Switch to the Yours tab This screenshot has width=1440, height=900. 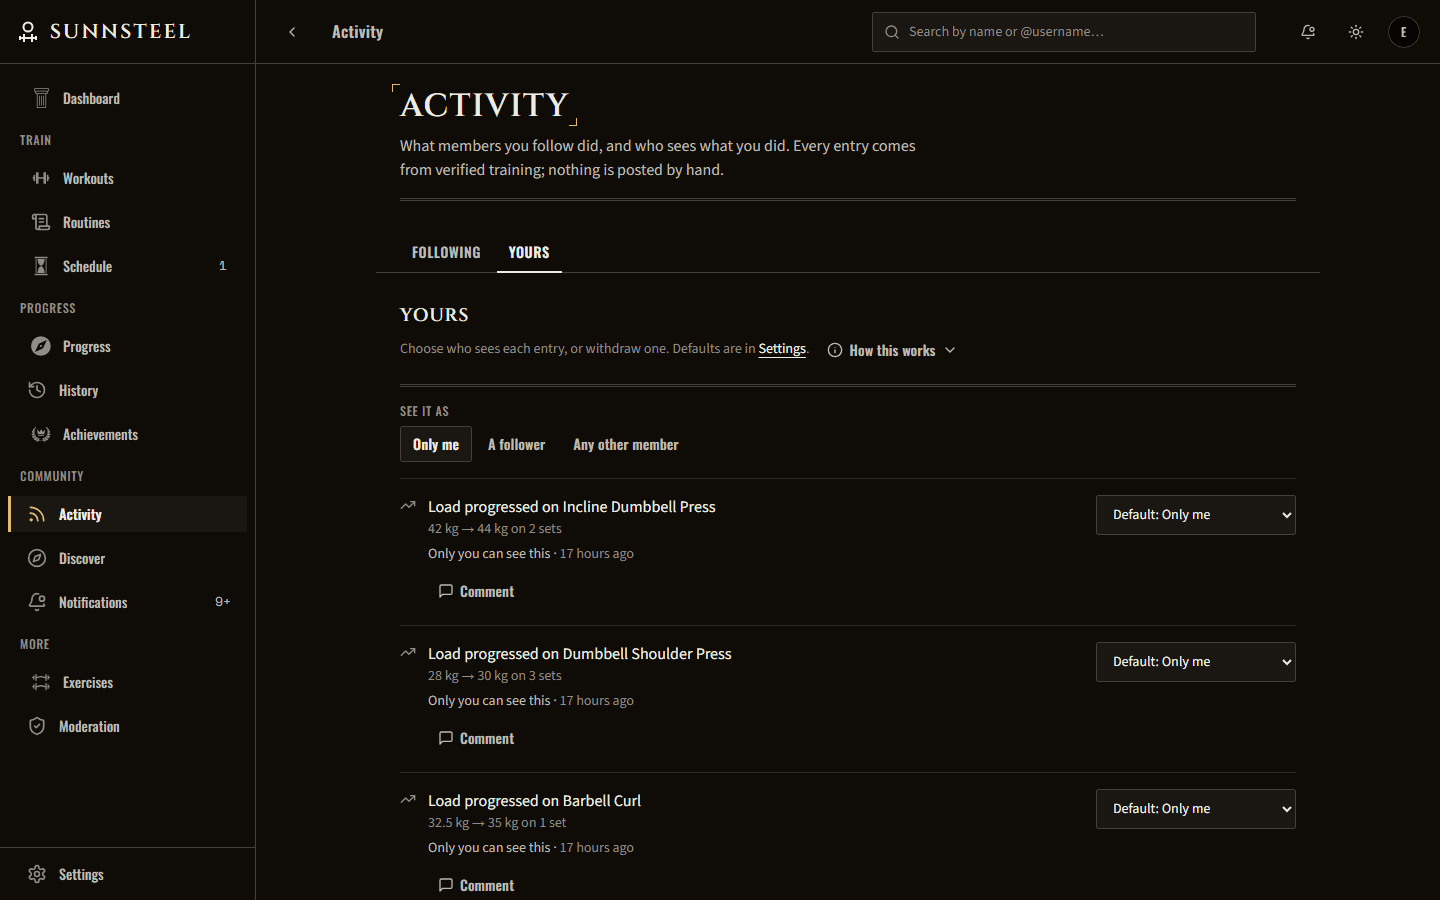[x=529, y=252]
